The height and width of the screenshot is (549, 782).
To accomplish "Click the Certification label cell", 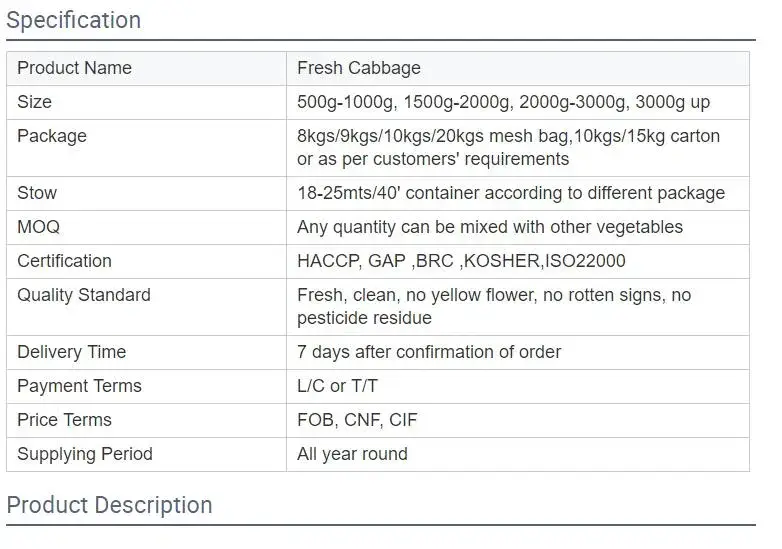I will click(x=147, y=261).
